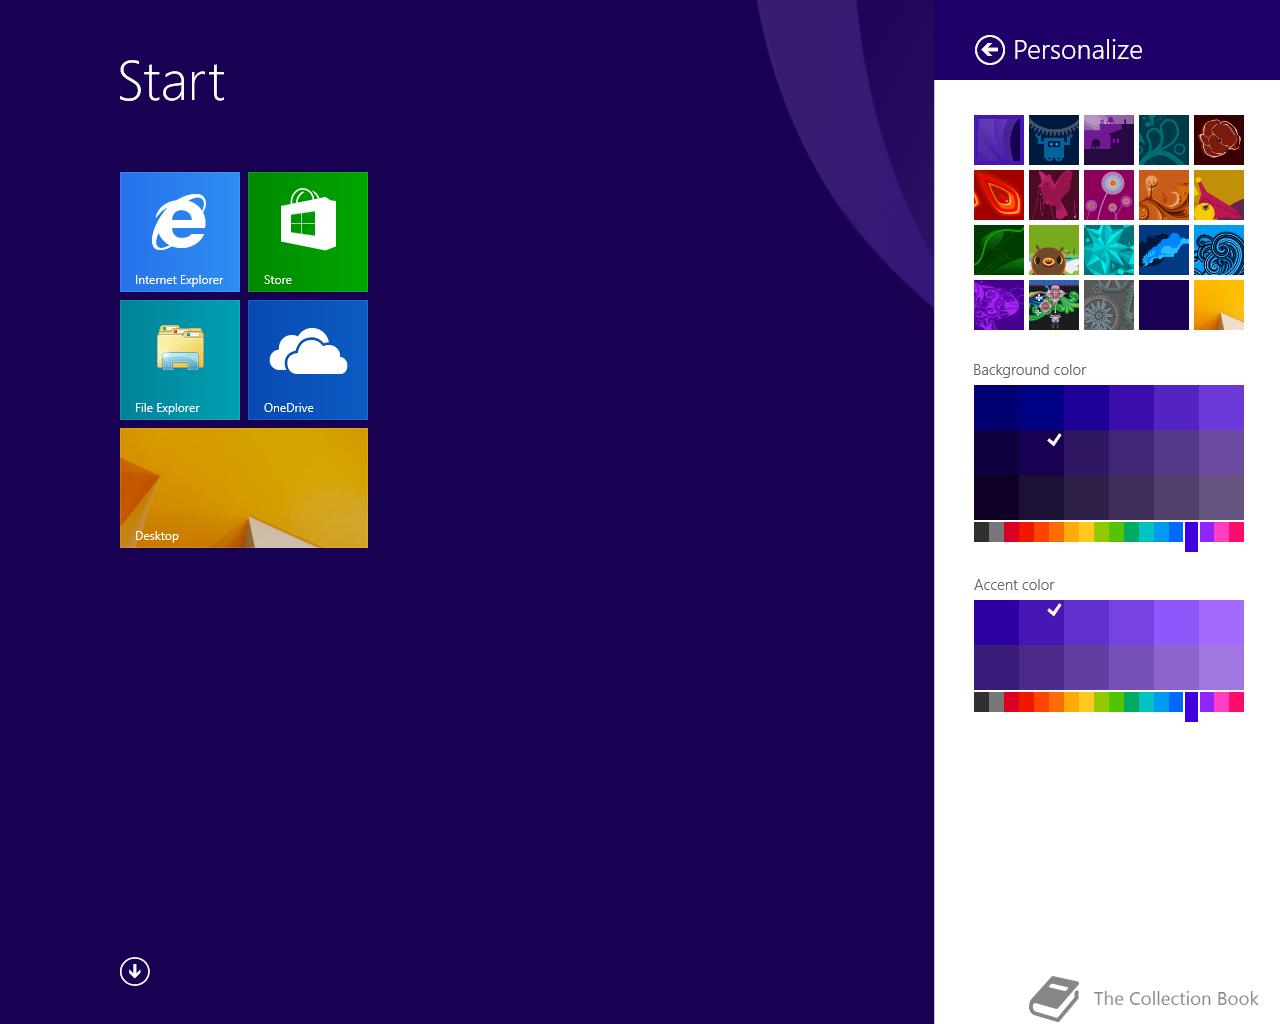Choose magenta pink in the background hue strip
The width and height of the screenshot is (1280, 1024).
(1221, 532)
